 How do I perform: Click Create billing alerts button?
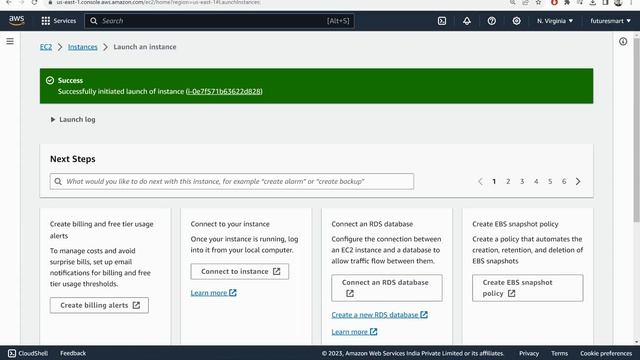99,305
